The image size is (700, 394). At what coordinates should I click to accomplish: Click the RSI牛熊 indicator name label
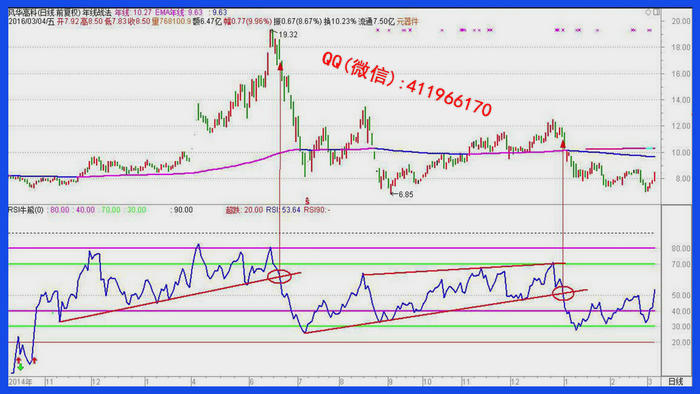click(x=25, y=210)
